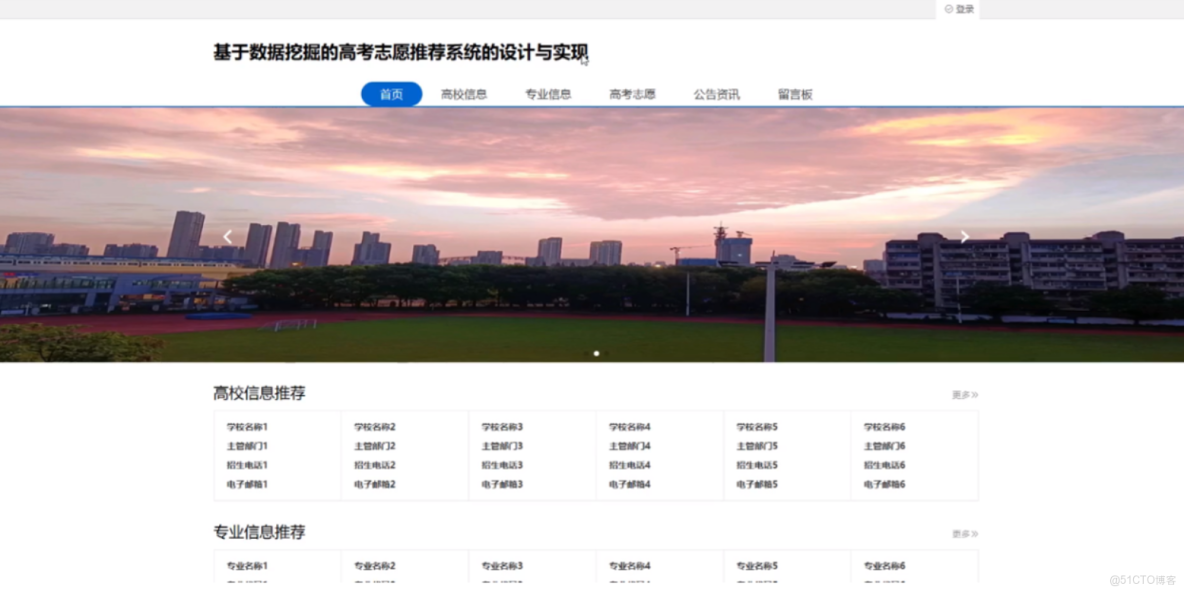Open the 学校名称1 school card

point(247,425)
